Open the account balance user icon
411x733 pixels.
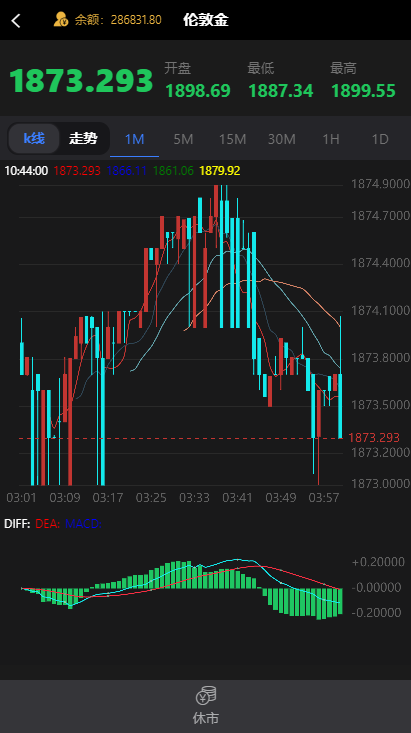(61, 20)
